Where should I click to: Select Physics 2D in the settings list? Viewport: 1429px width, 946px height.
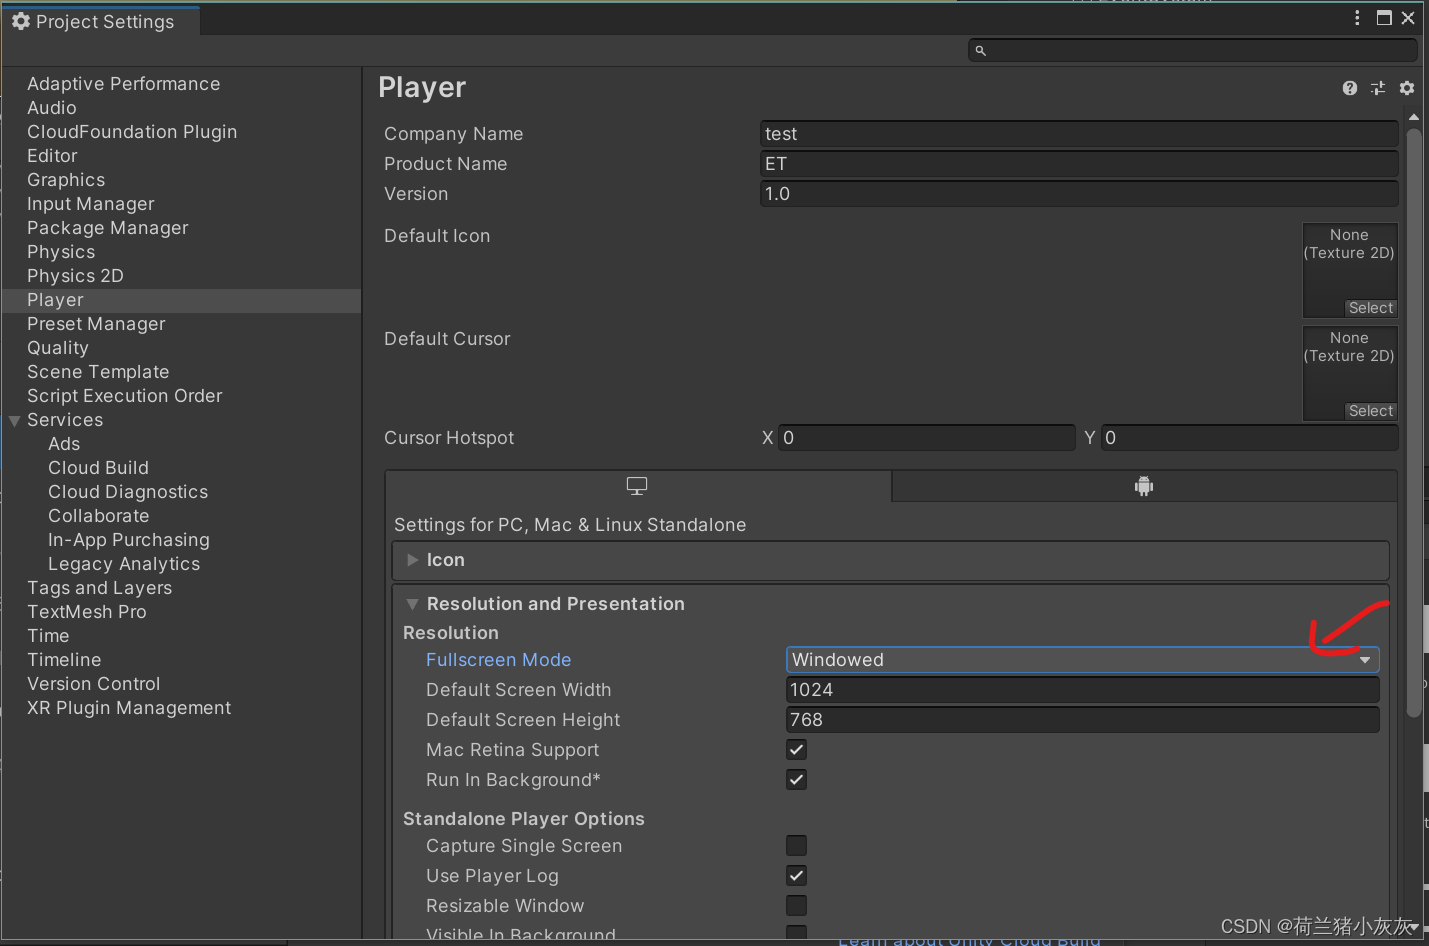tap(75, 276)
